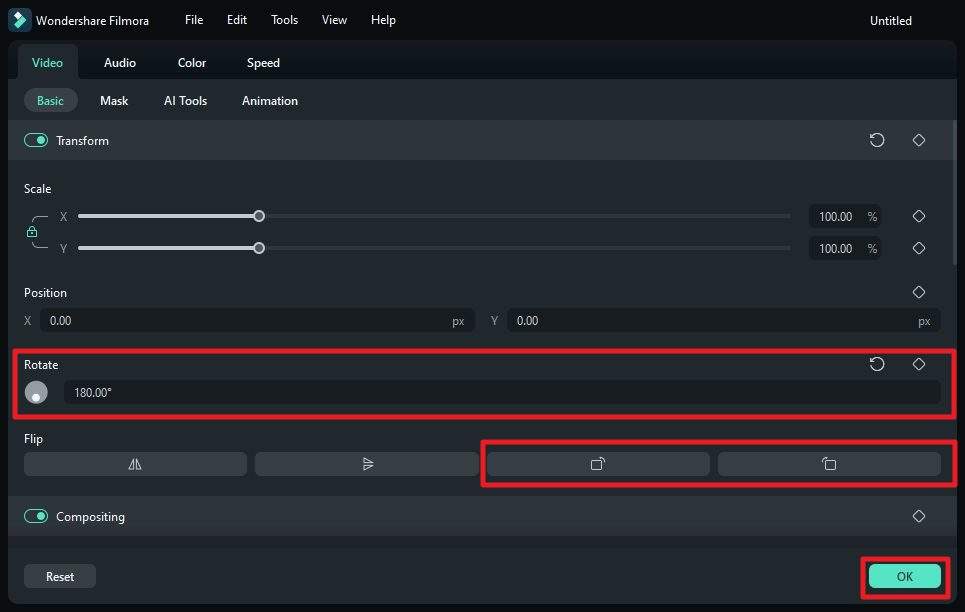Click the Scale Y slider handle
Image resolution: width=965 pixels, height=612 pixels.
point(259,248)
